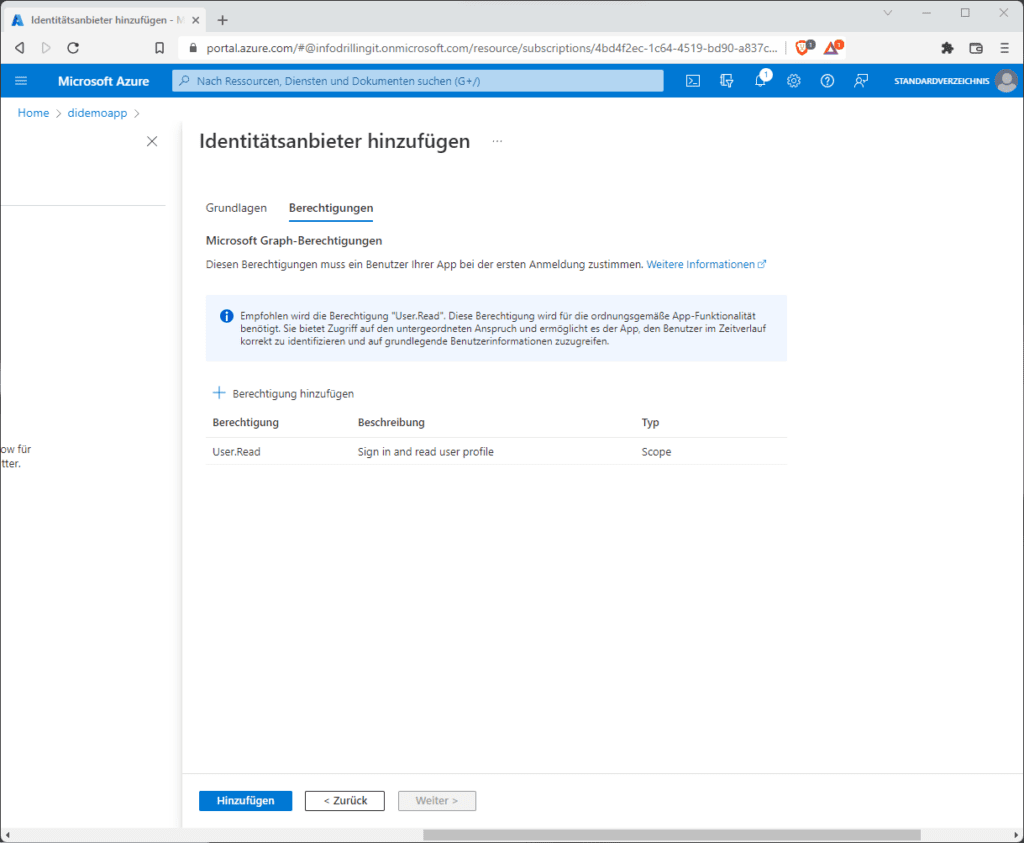Viewport: 1024px width, 843px height.
Task: Open portal settings gear
Action: pyautogui.click(x=793, y=81)
